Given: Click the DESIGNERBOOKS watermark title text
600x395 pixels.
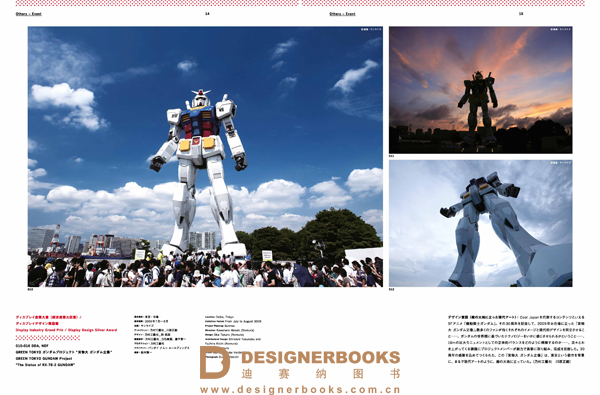Looking at the screenshot, I should pyautogui.click(x=321, y=357).
